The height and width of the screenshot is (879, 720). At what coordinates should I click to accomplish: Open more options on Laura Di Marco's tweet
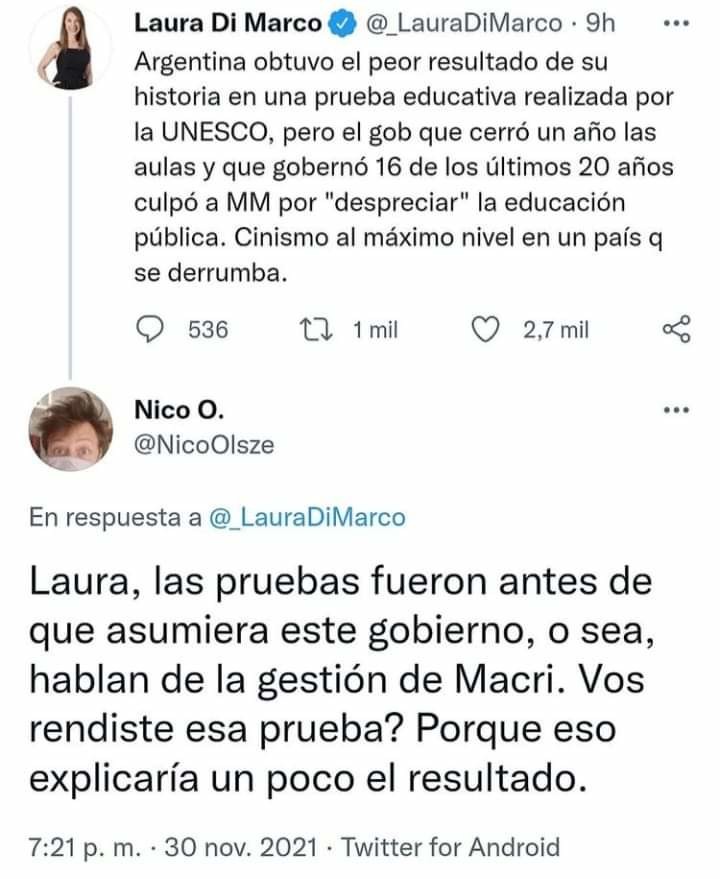677,23
